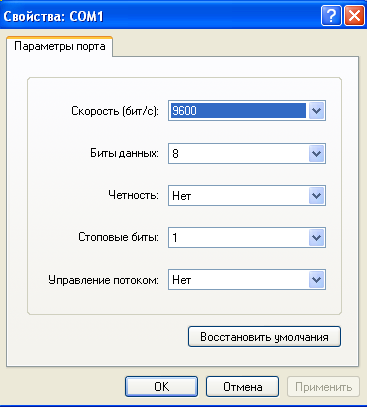
Task: Click the greyed Применить button
Action: (x=323, y=387)
